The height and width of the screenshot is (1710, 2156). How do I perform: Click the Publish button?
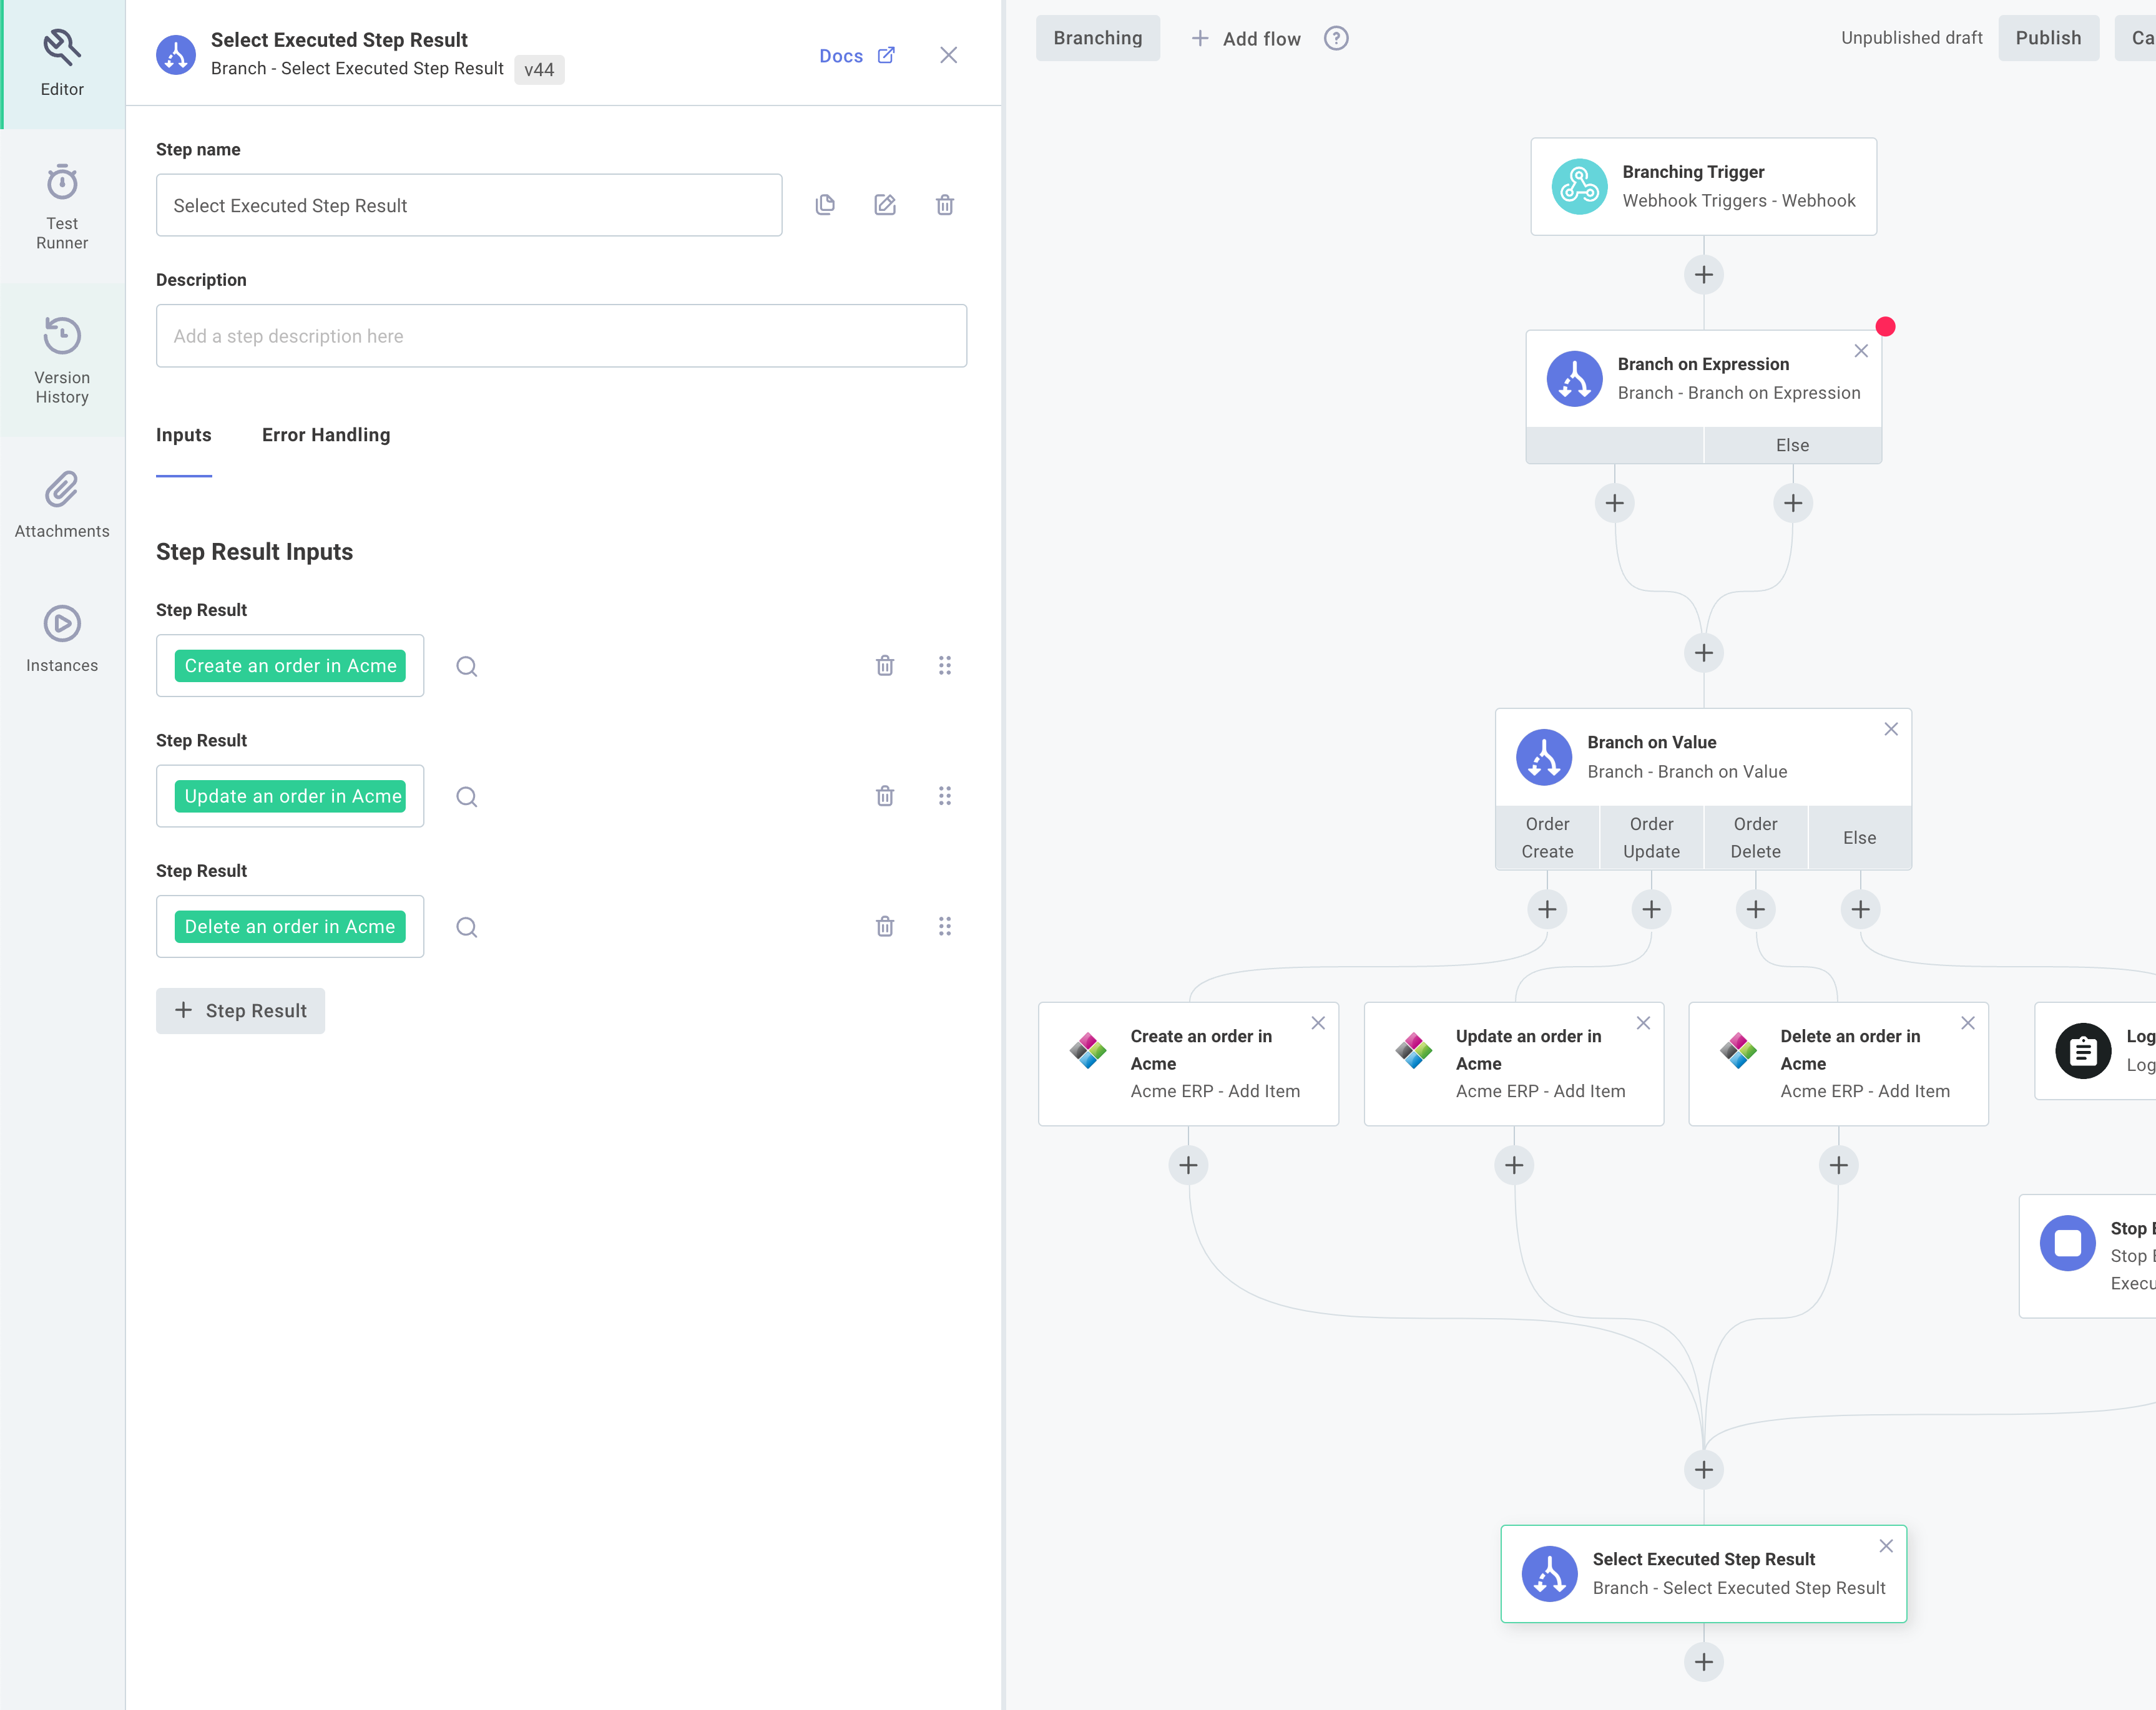point(2048,38)
